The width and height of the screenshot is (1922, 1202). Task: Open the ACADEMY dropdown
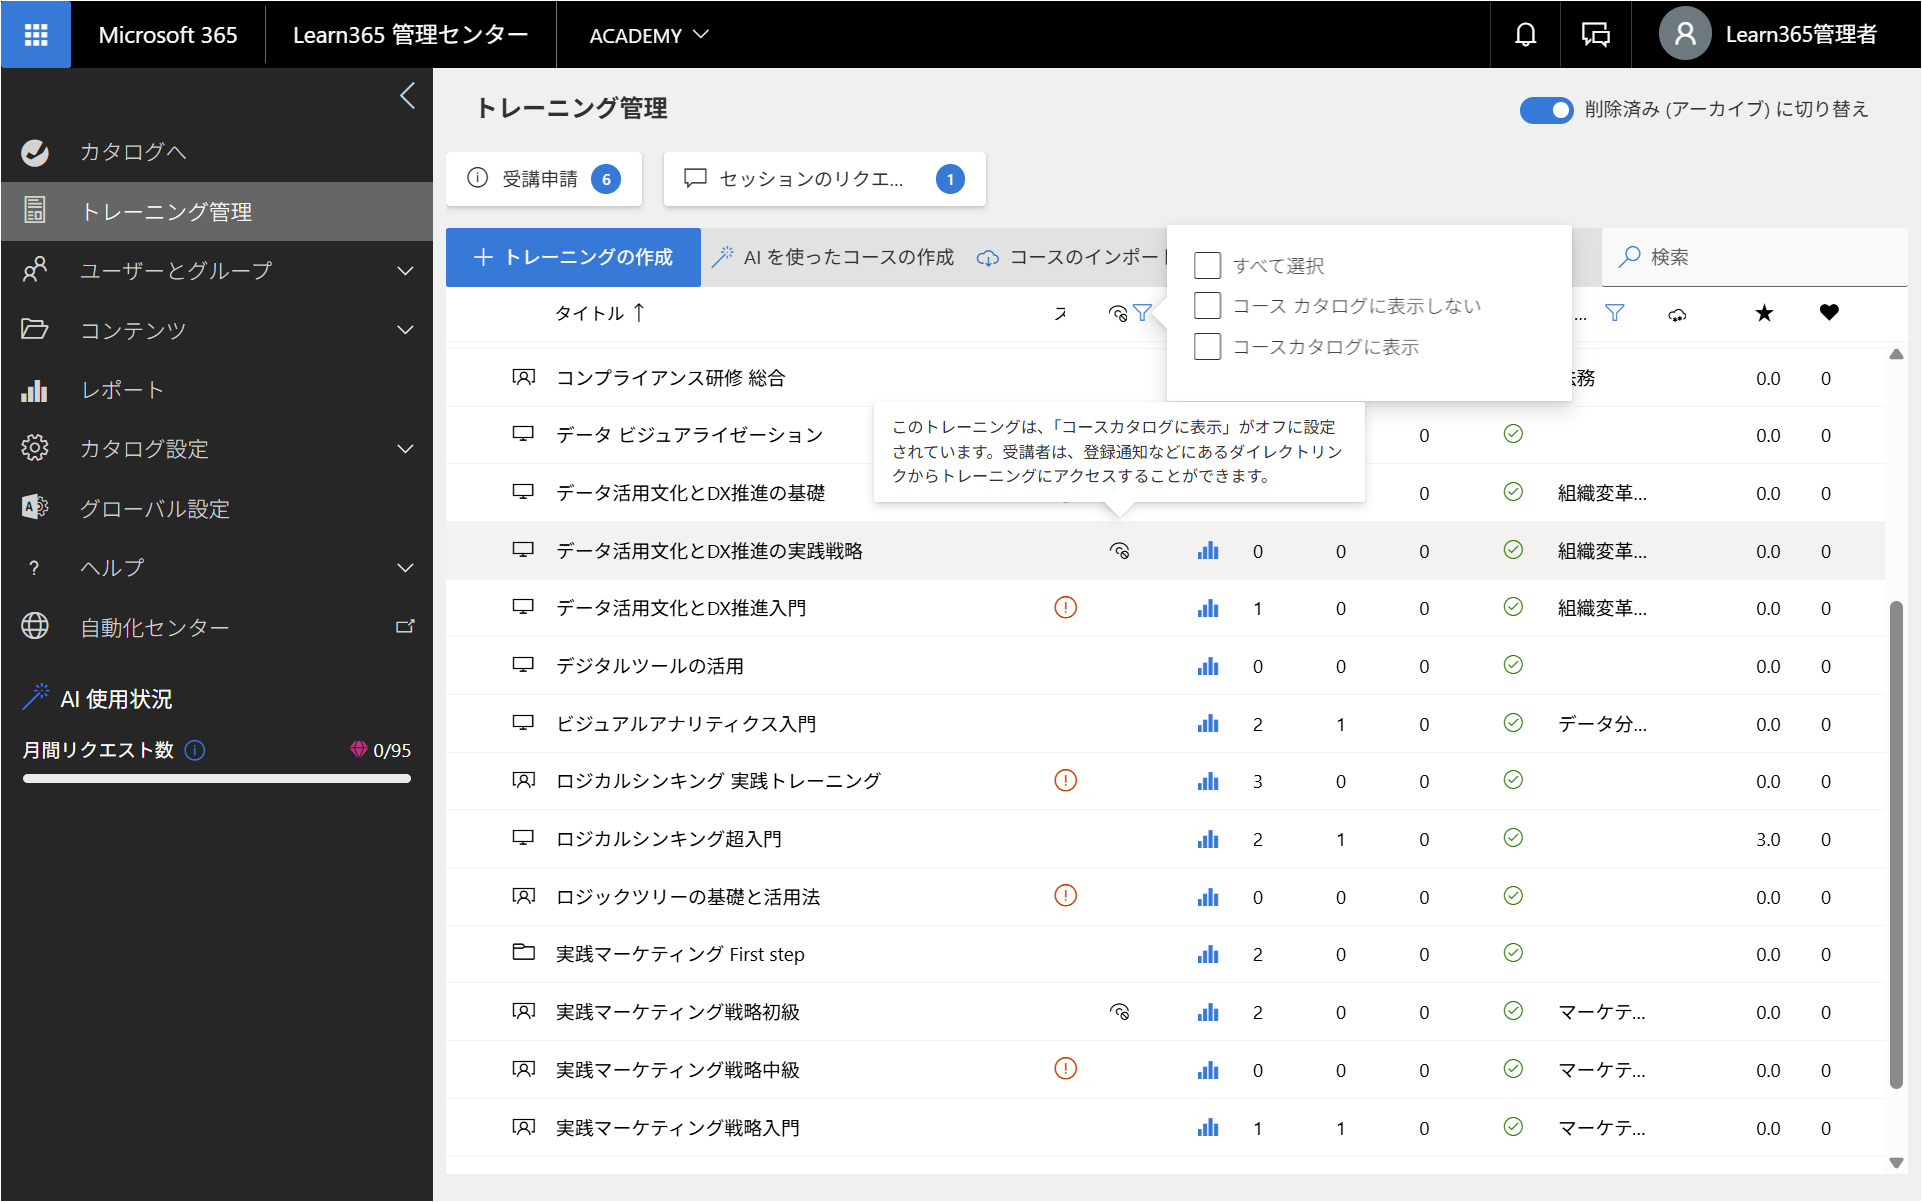click(649, 35)
